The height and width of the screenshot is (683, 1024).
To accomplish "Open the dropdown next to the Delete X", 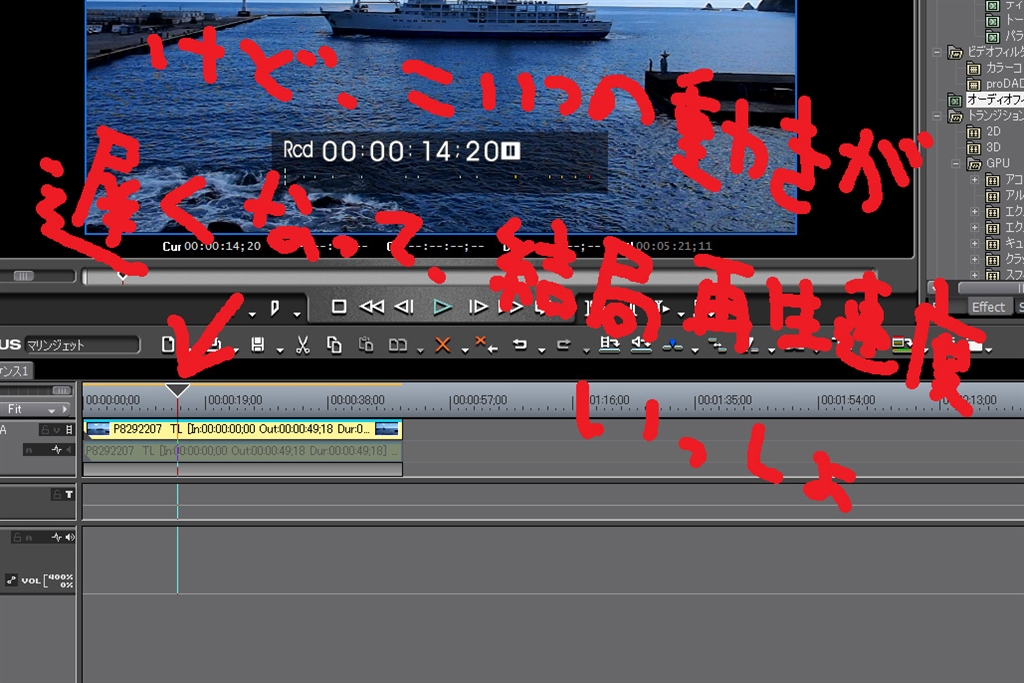I will 464,351.
